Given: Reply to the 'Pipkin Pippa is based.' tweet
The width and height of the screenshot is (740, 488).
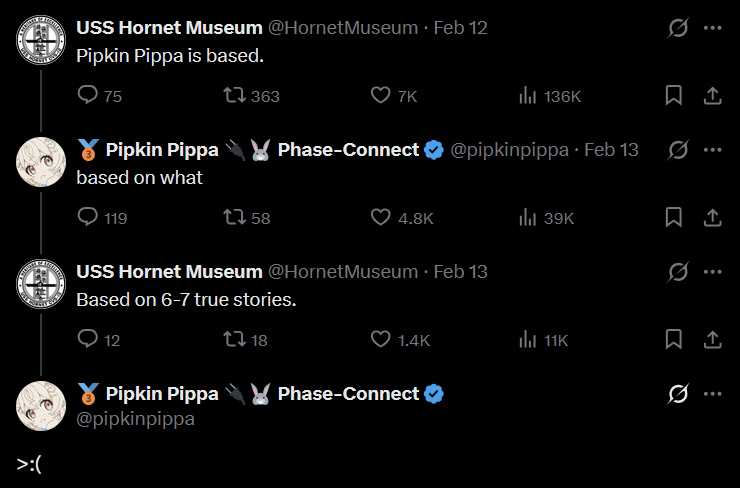Looking at the screenshot, I should coord(88,96).
